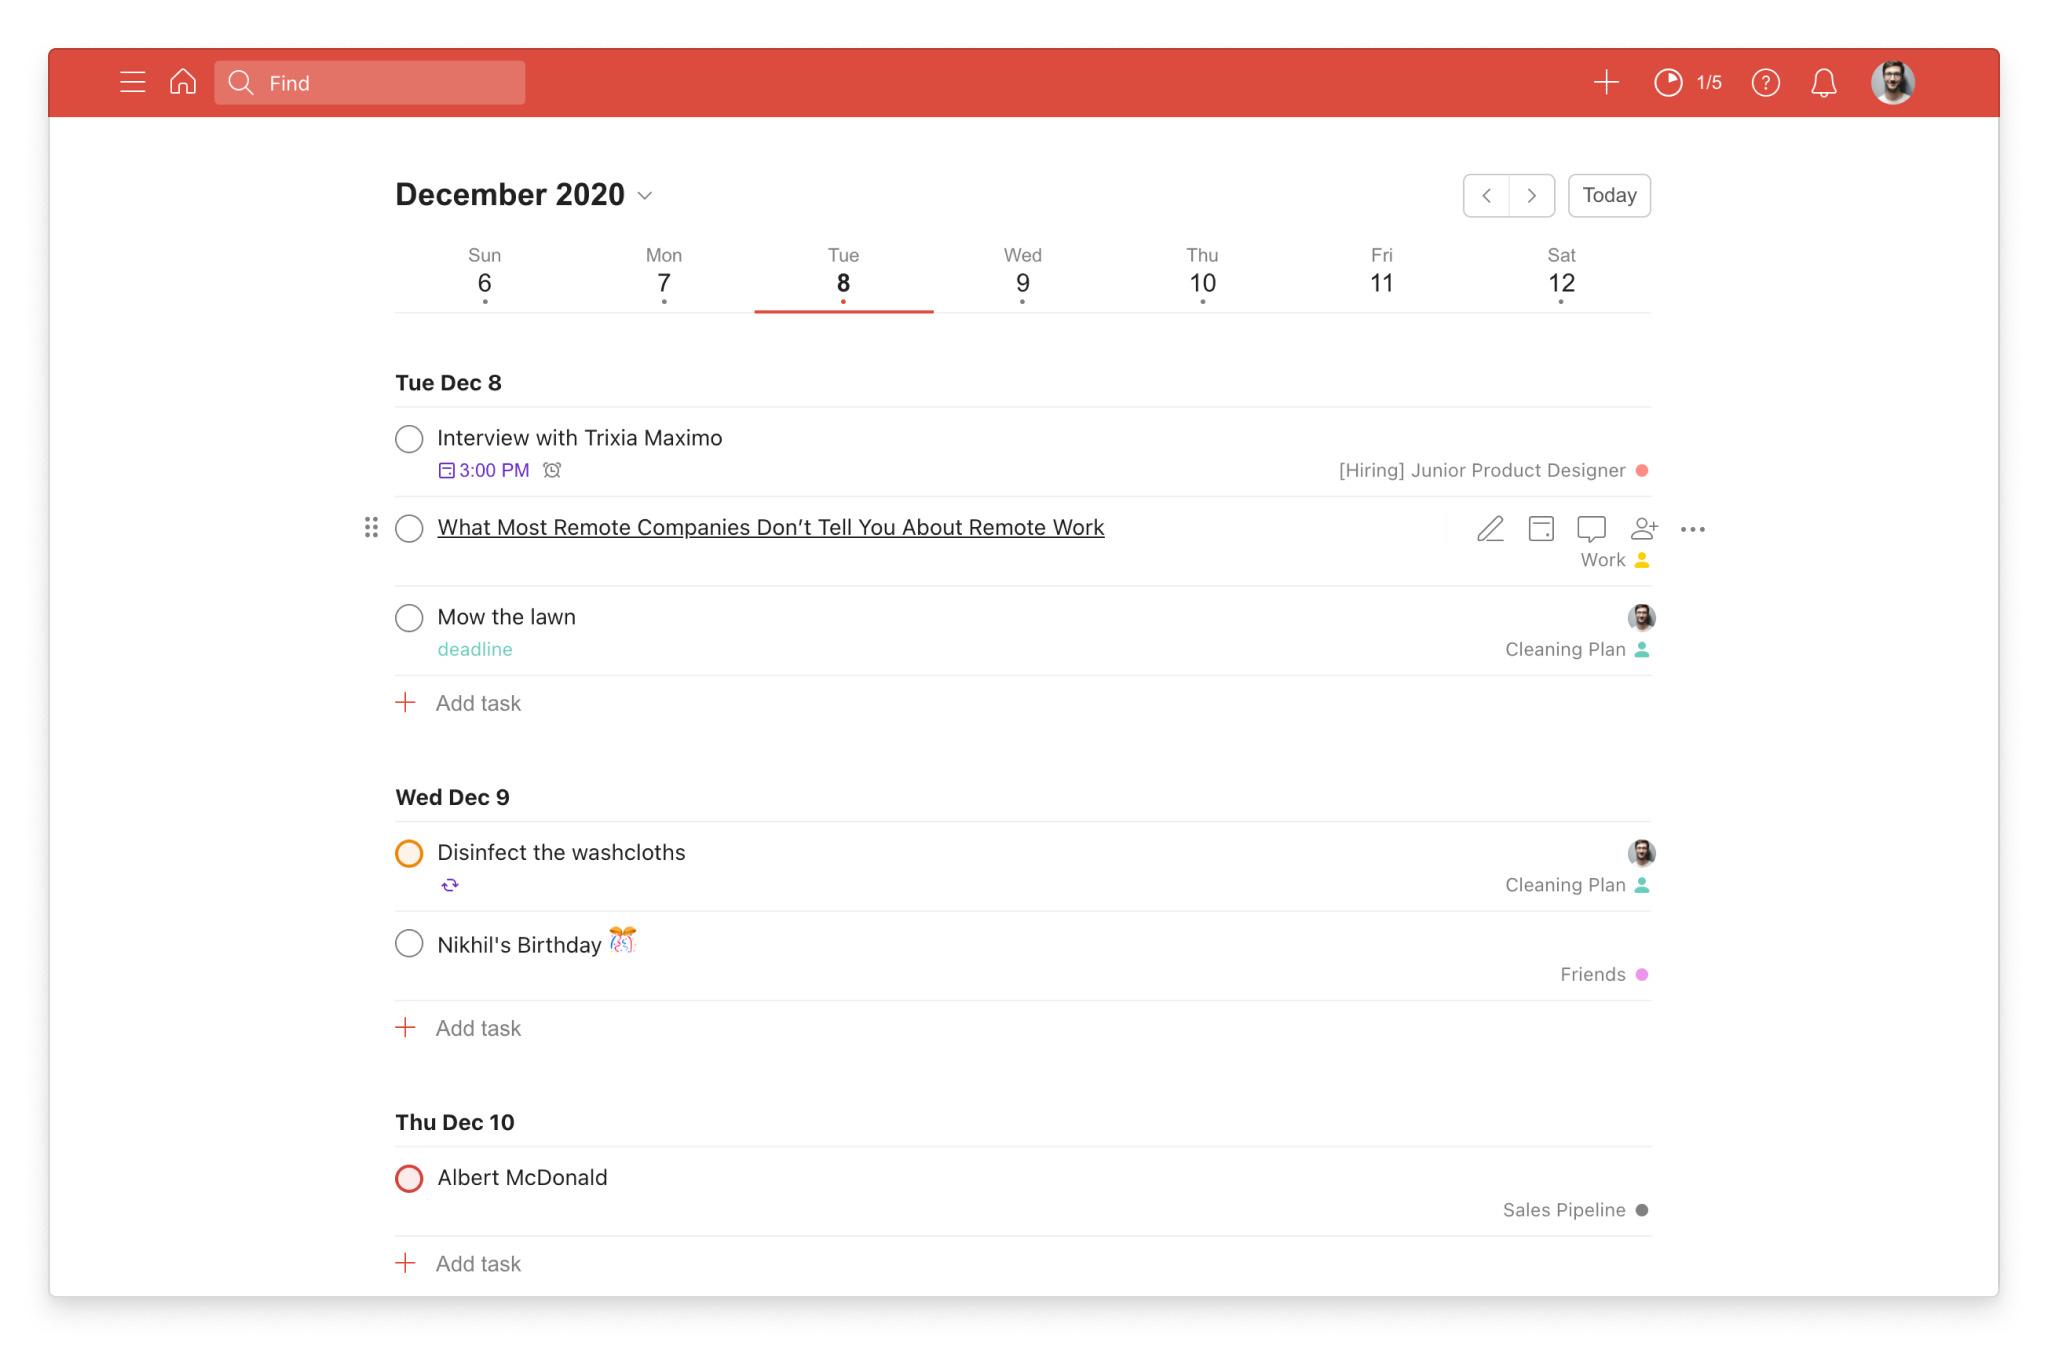Image resolution: width=2048 pixels, height=1346 pixels.
Task: Click the back navigation chevron arrow
Action: 1486,195
